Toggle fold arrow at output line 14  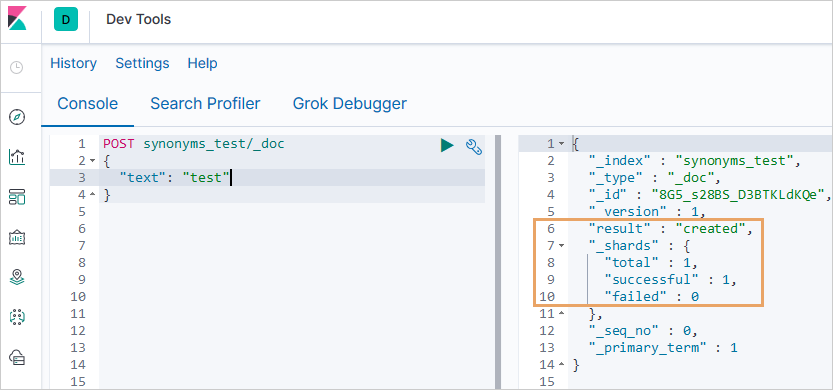pos(562,364)
